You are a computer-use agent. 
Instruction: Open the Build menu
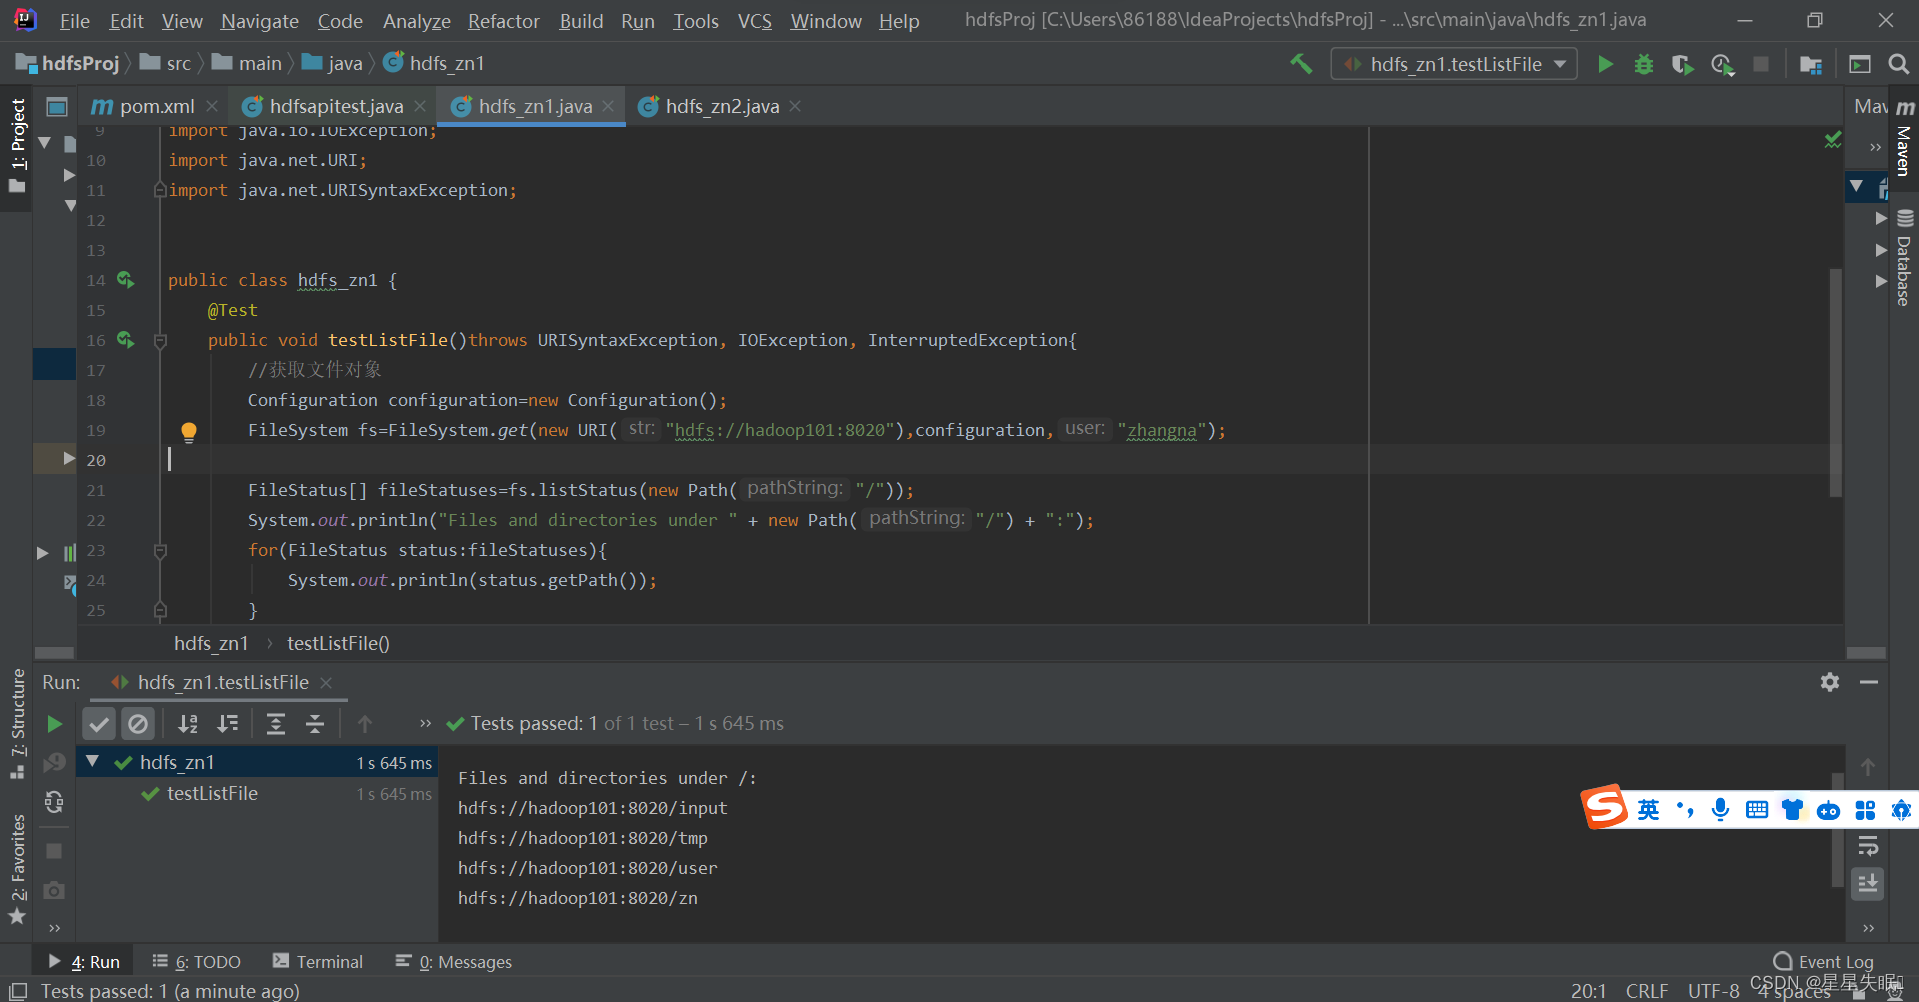(x=580, y=20)
